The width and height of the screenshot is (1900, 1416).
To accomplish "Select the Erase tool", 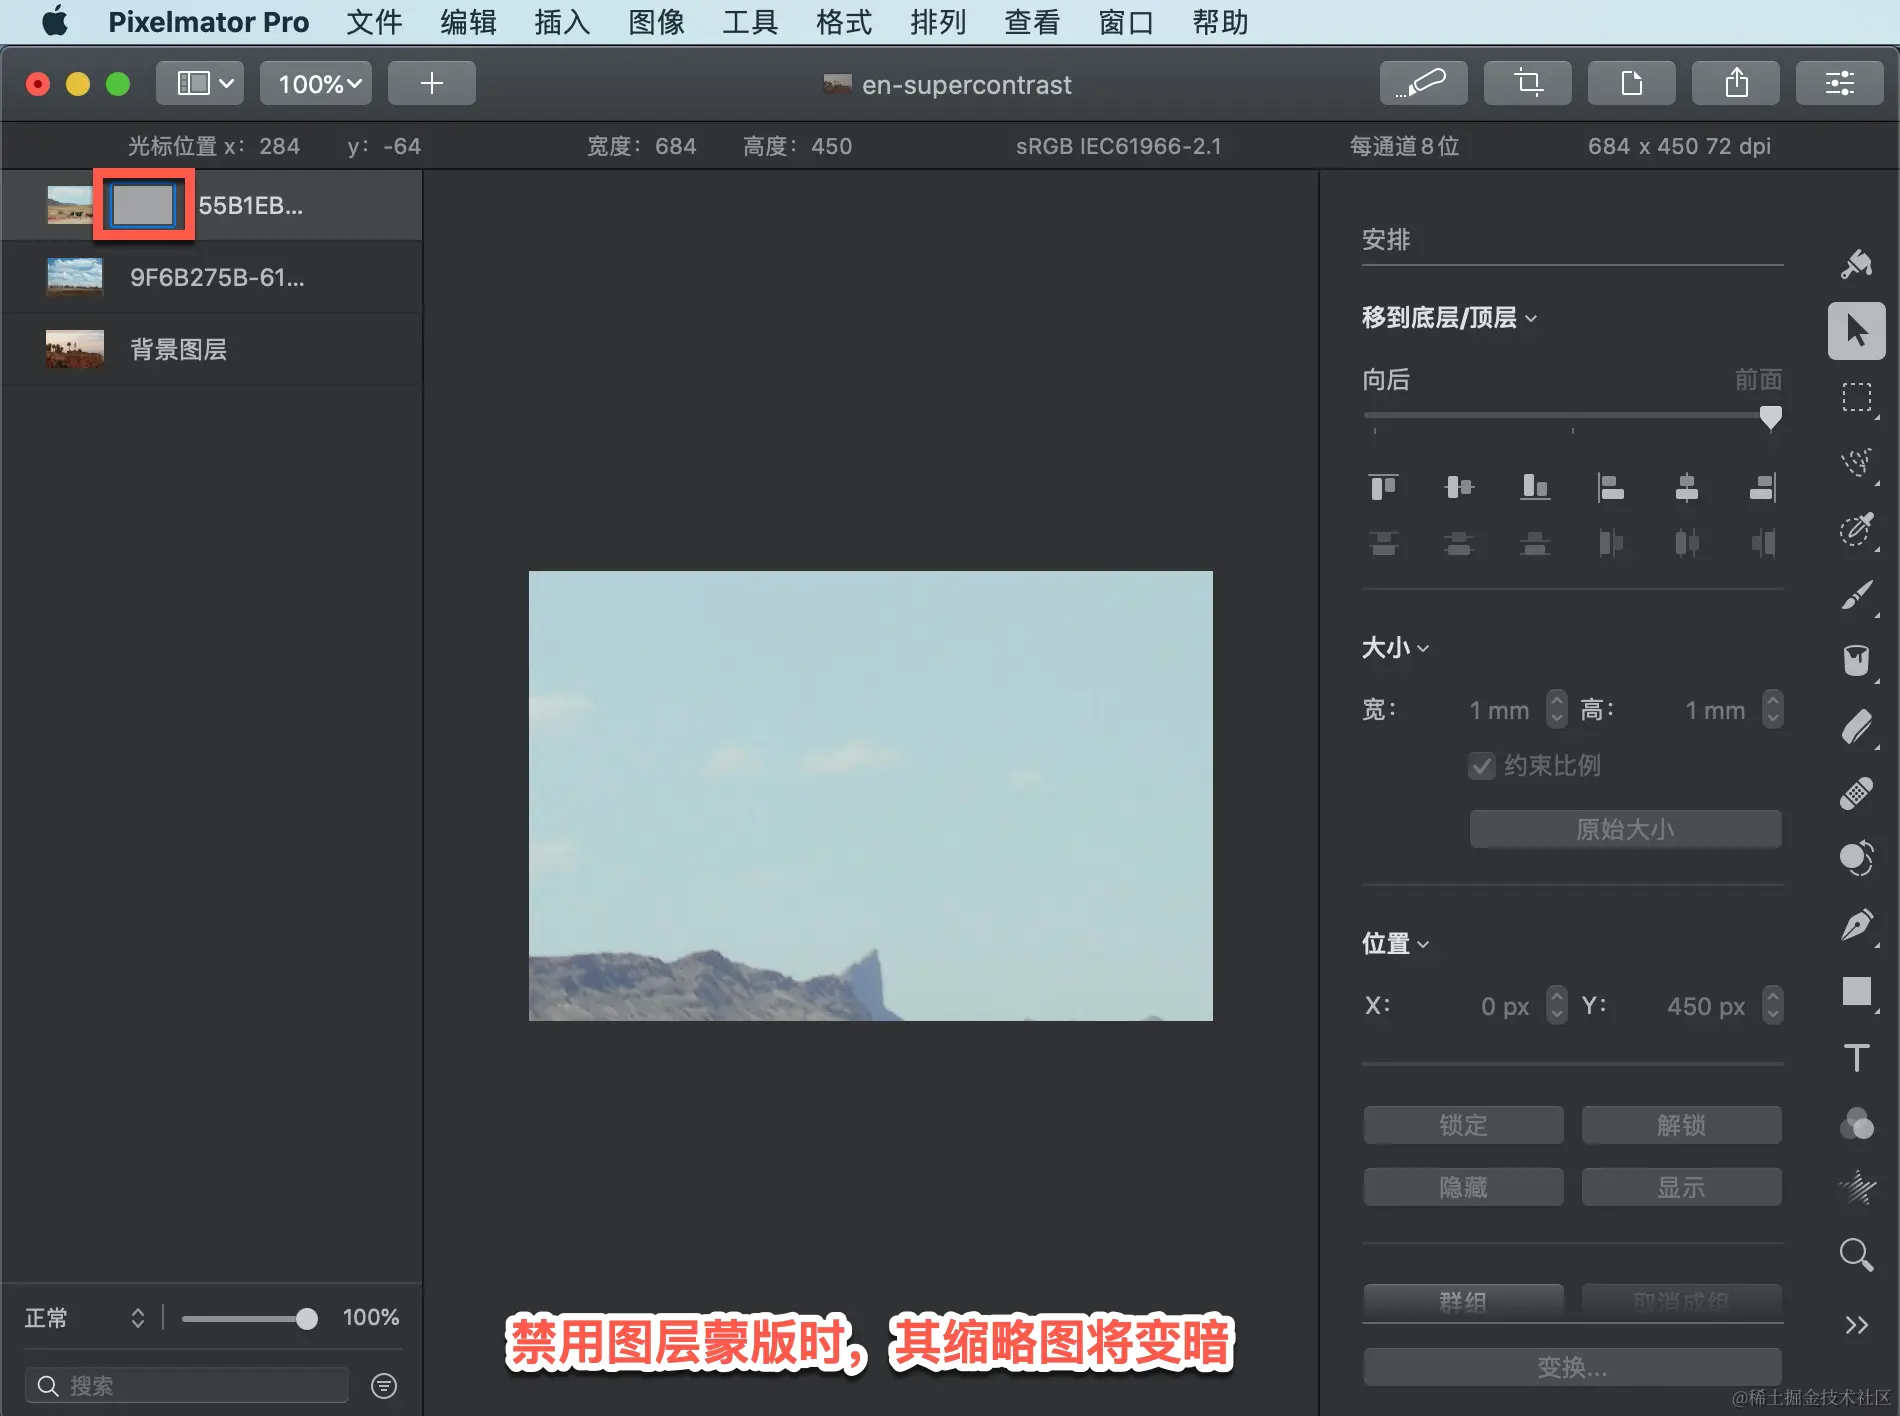I will coord(1857,727).
